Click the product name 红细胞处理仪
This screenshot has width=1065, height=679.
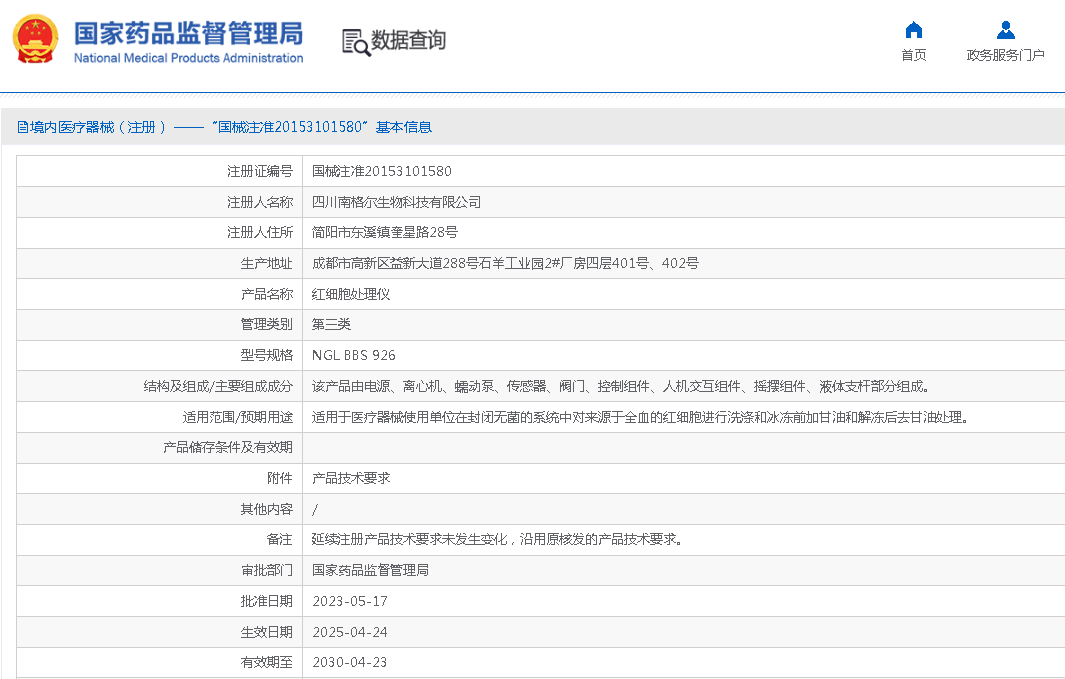pyautogui.click(x=351, y=294)
